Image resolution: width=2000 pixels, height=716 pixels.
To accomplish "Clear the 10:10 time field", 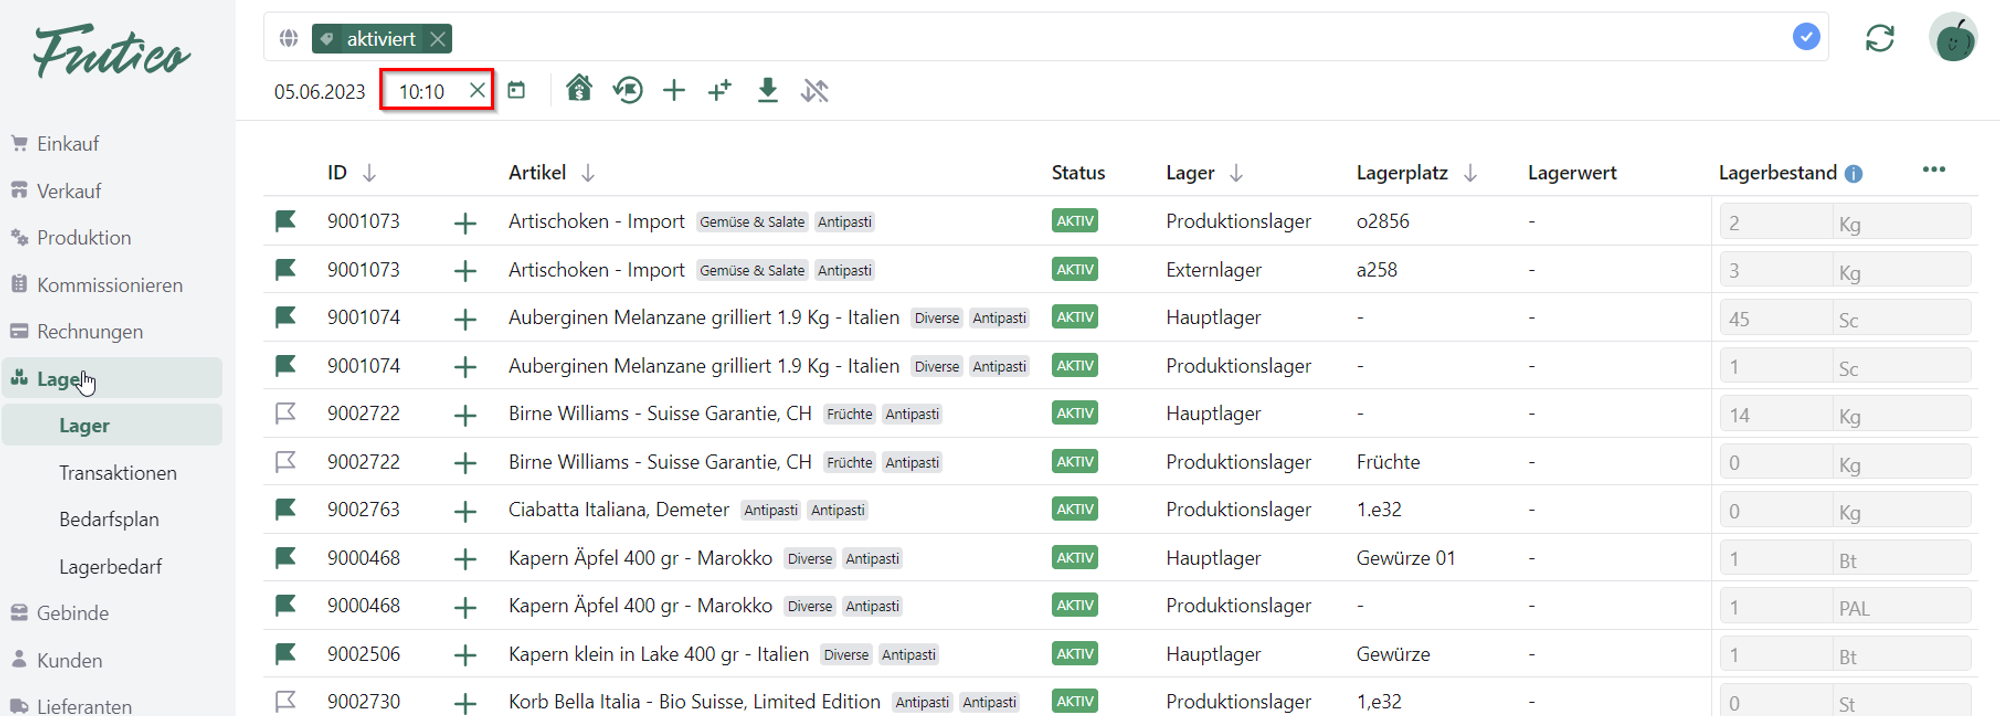I will 477,91.
